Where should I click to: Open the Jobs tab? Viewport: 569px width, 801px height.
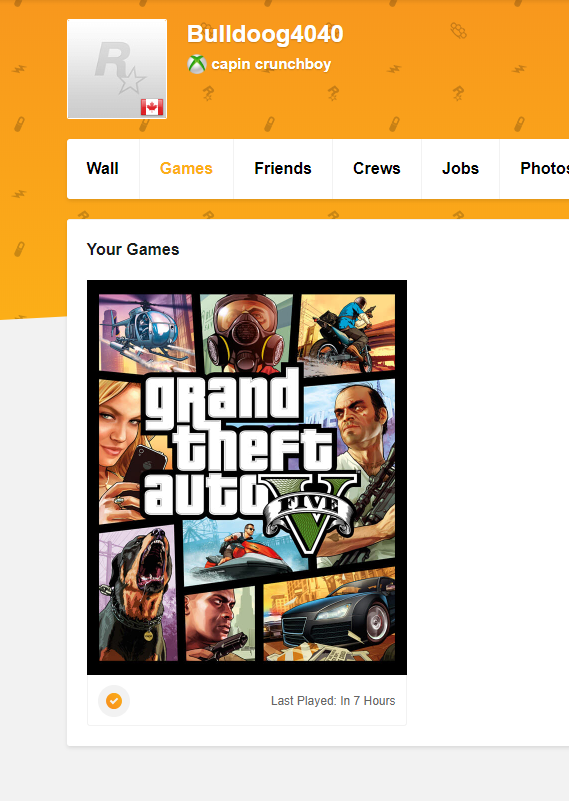point(460,169)
